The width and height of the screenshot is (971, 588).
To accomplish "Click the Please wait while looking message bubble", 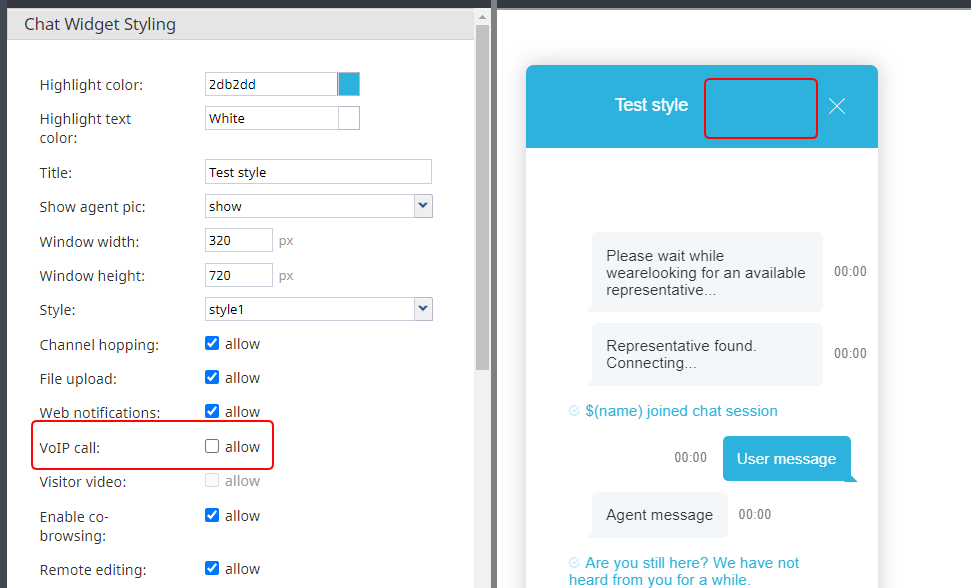I will pyautogui.click(x=707, y=272).
